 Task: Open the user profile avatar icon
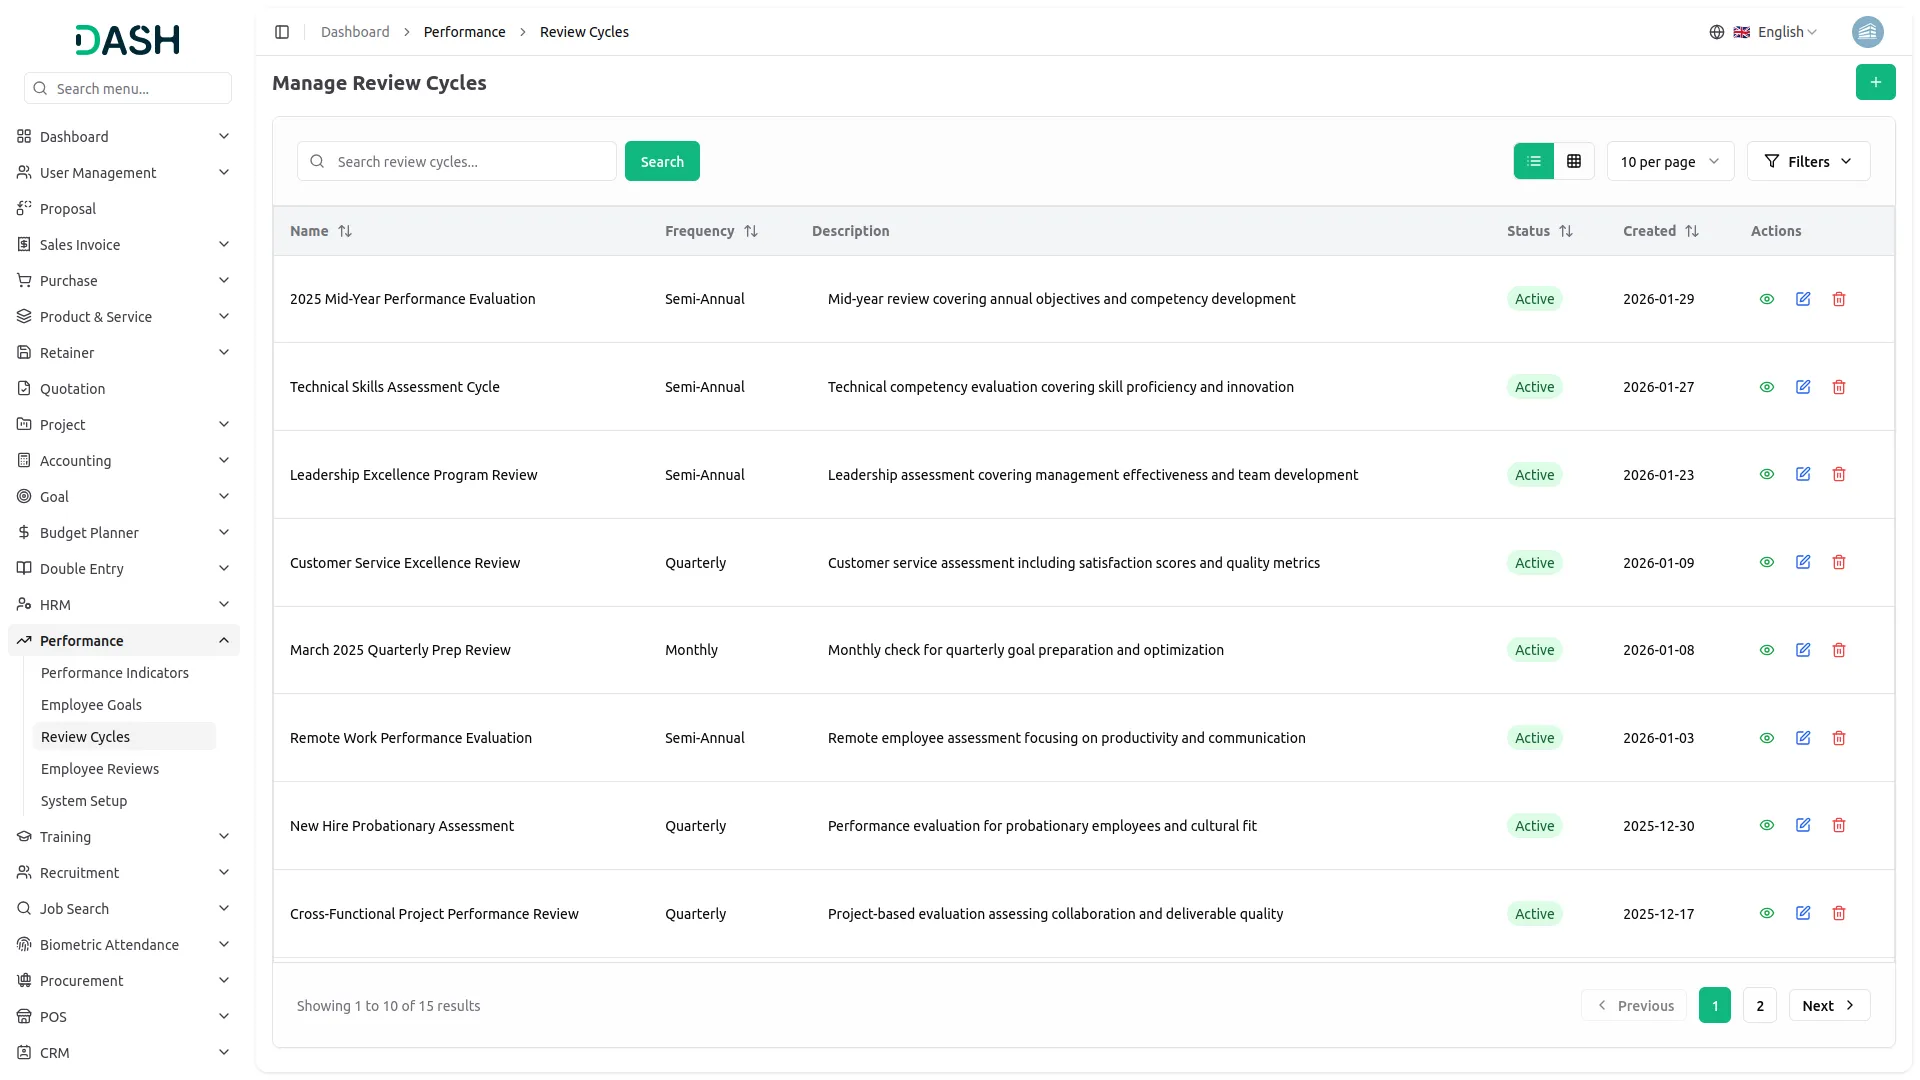(1868, 31)
